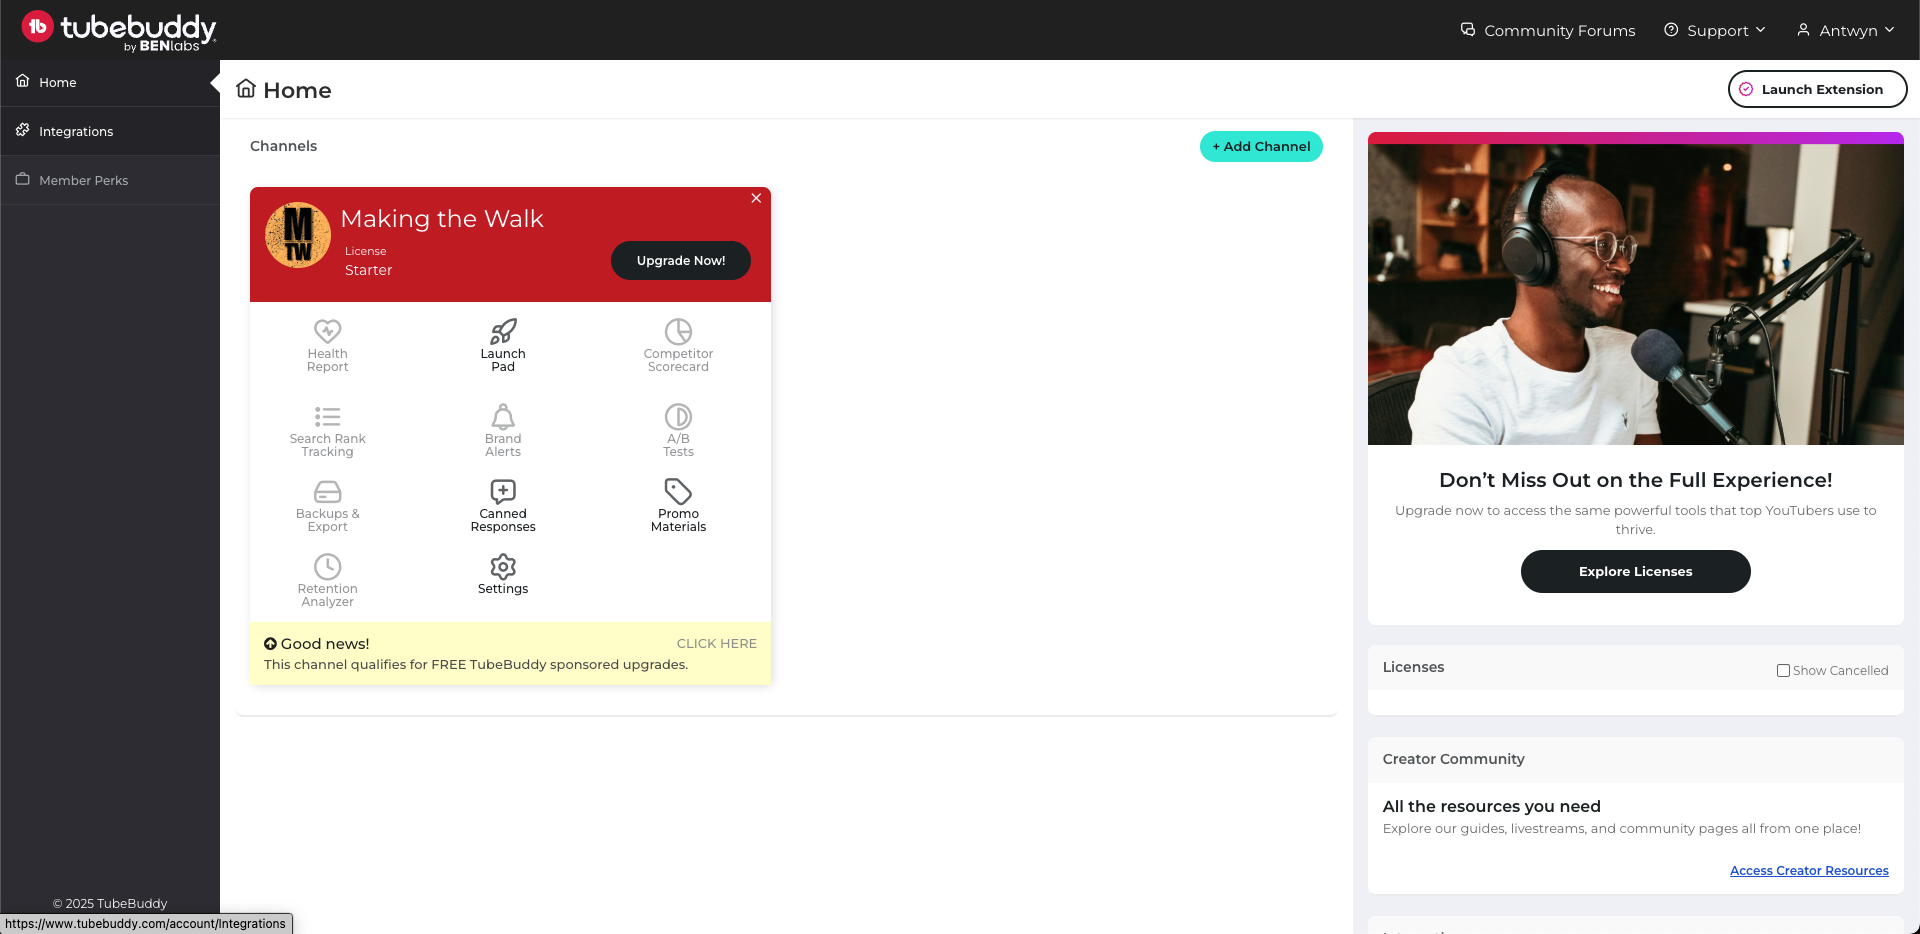Follow the Access Creator Resources link

(1809, 871)
